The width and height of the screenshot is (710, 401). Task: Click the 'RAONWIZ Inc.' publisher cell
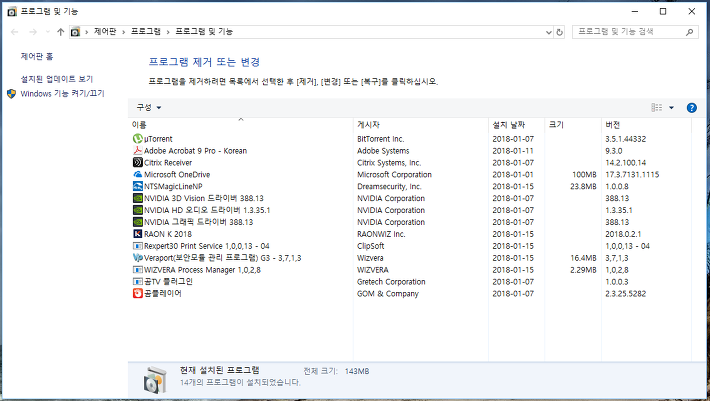(381, 234)
